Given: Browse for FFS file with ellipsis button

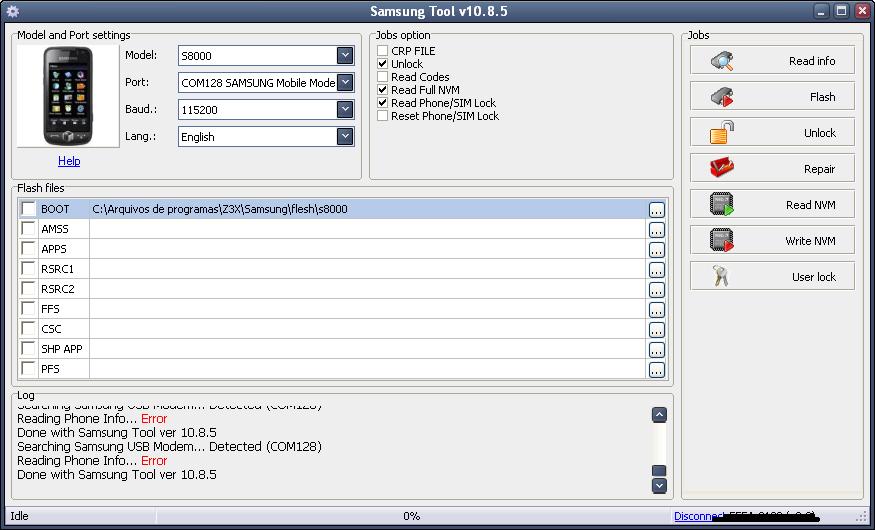Looking at the screenshot, I should 657,310.
